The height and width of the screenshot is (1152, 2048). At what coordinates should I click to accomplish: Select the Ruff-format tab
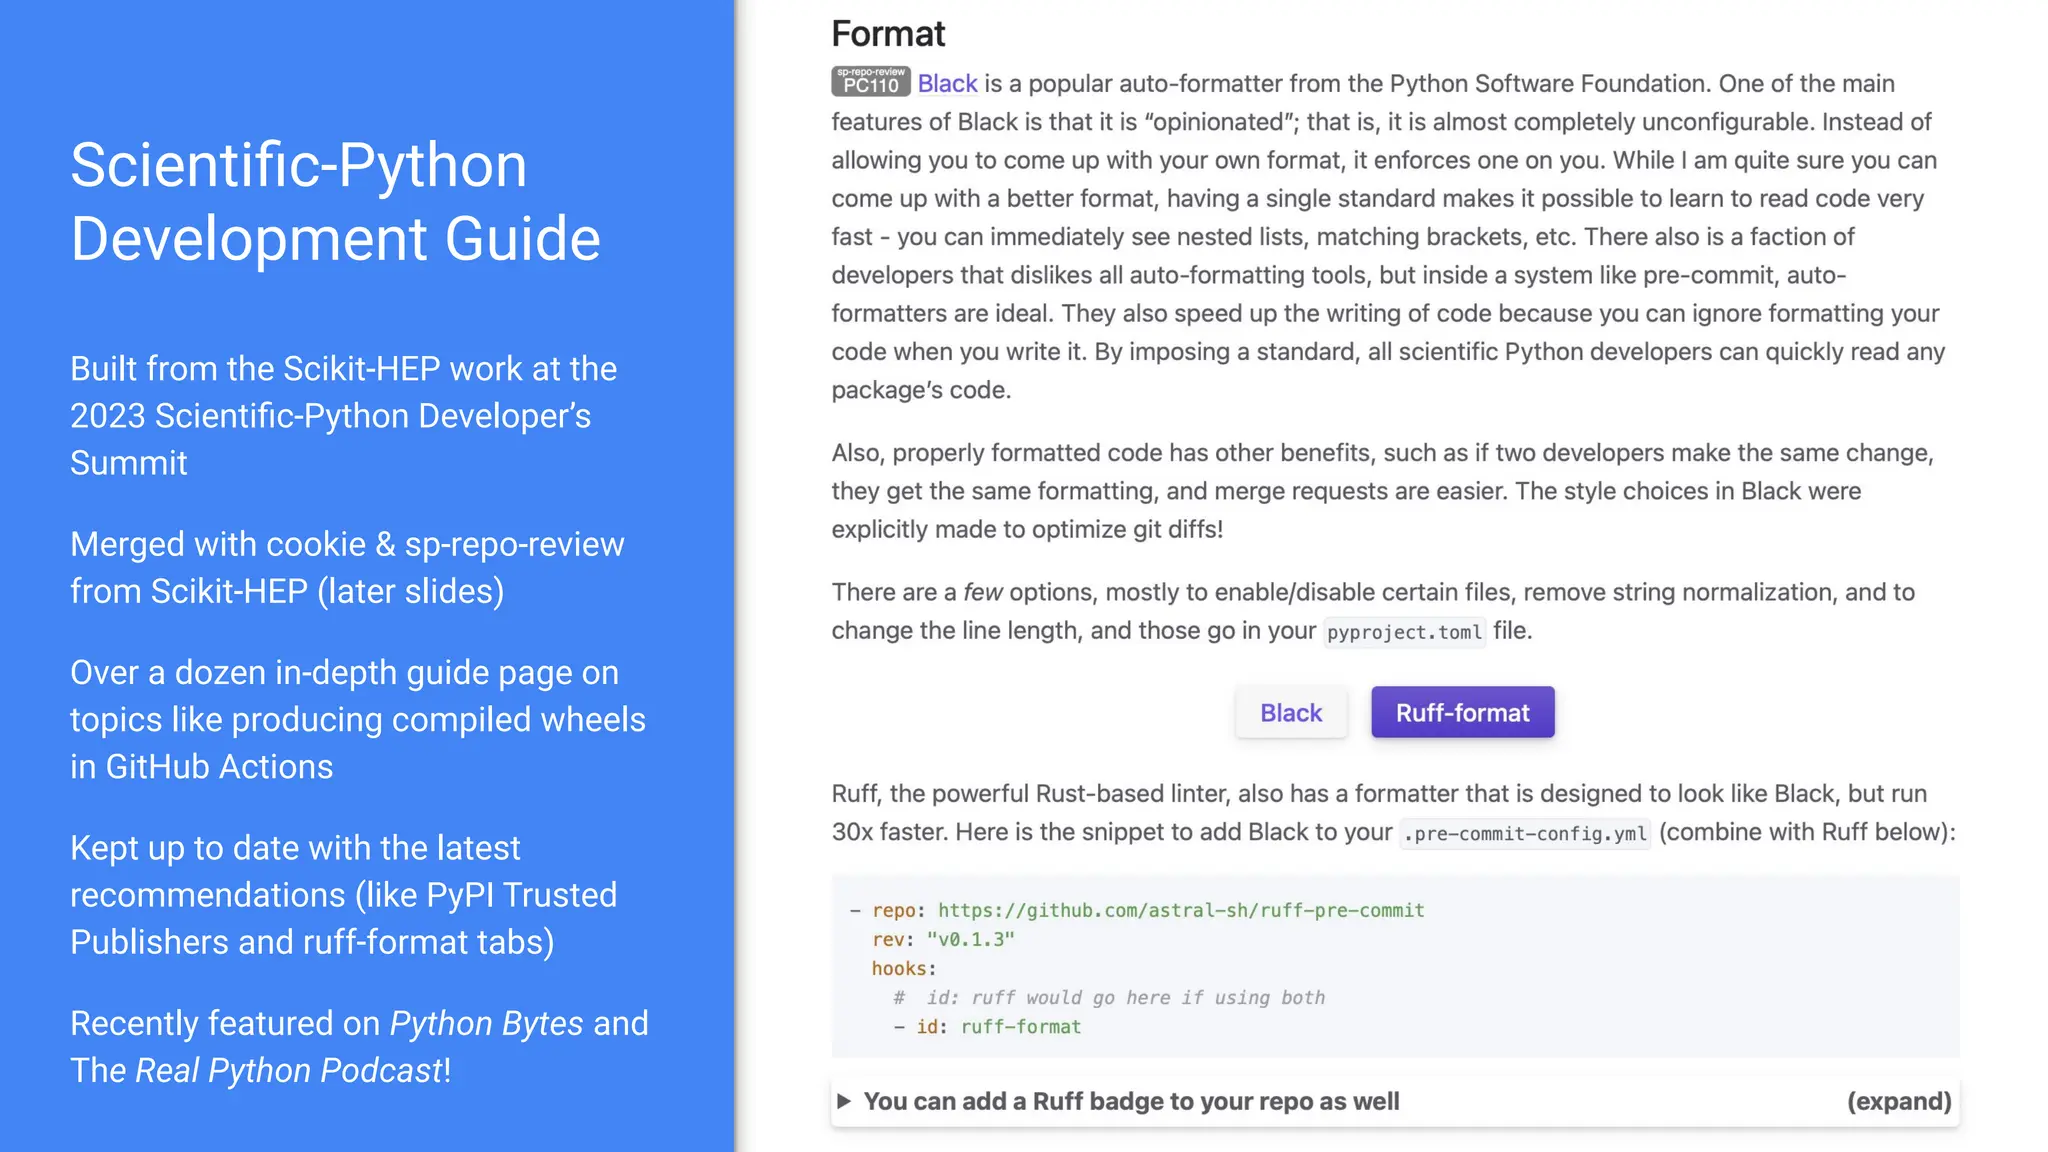tap(1462, 713)
